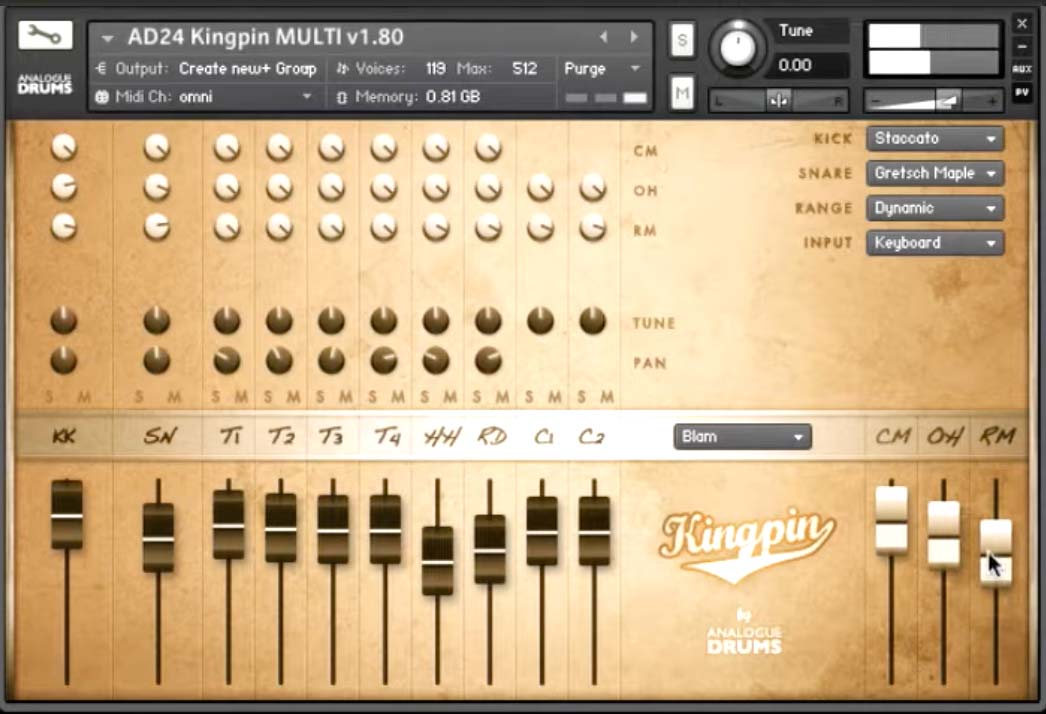Adjust the T3 channel PAN knob

click(x=332, y=360)
